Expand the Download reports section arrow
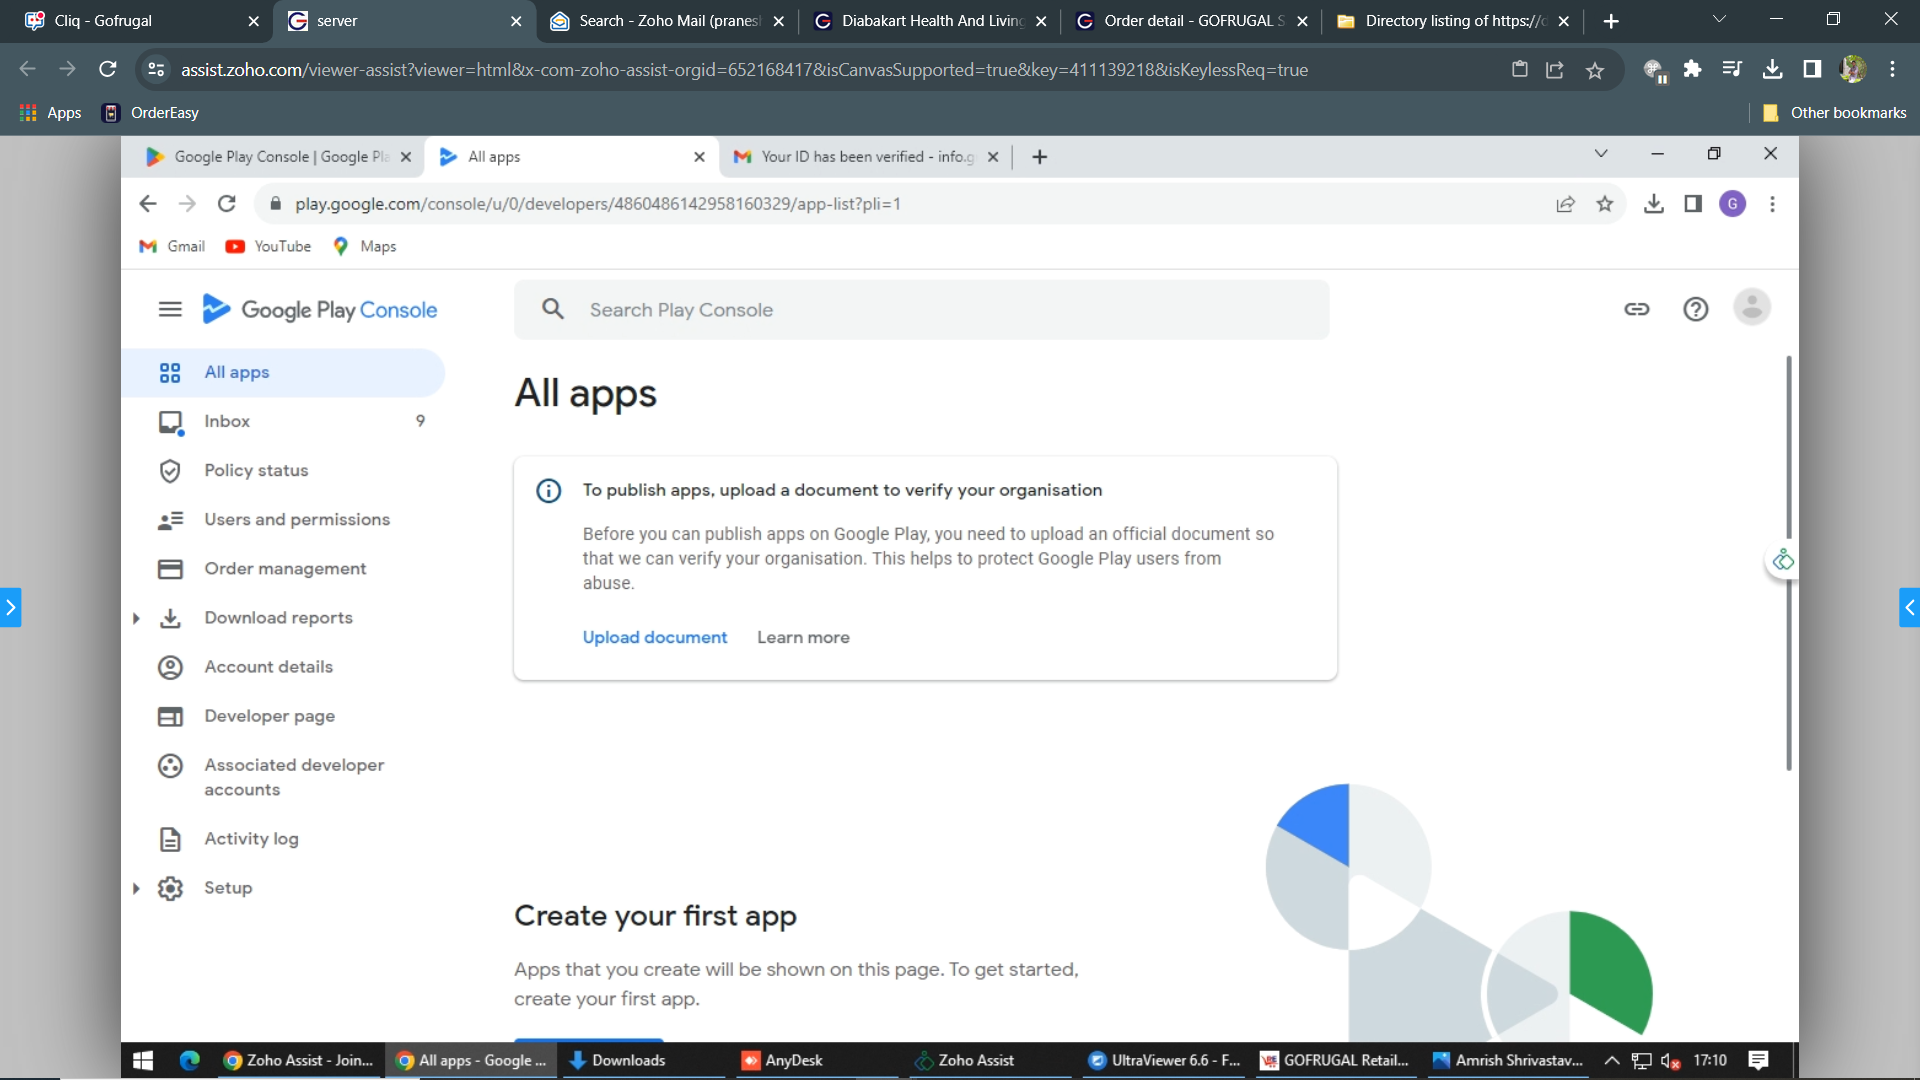Viewport: 1920px width, 1080px height. click(136, 619)
